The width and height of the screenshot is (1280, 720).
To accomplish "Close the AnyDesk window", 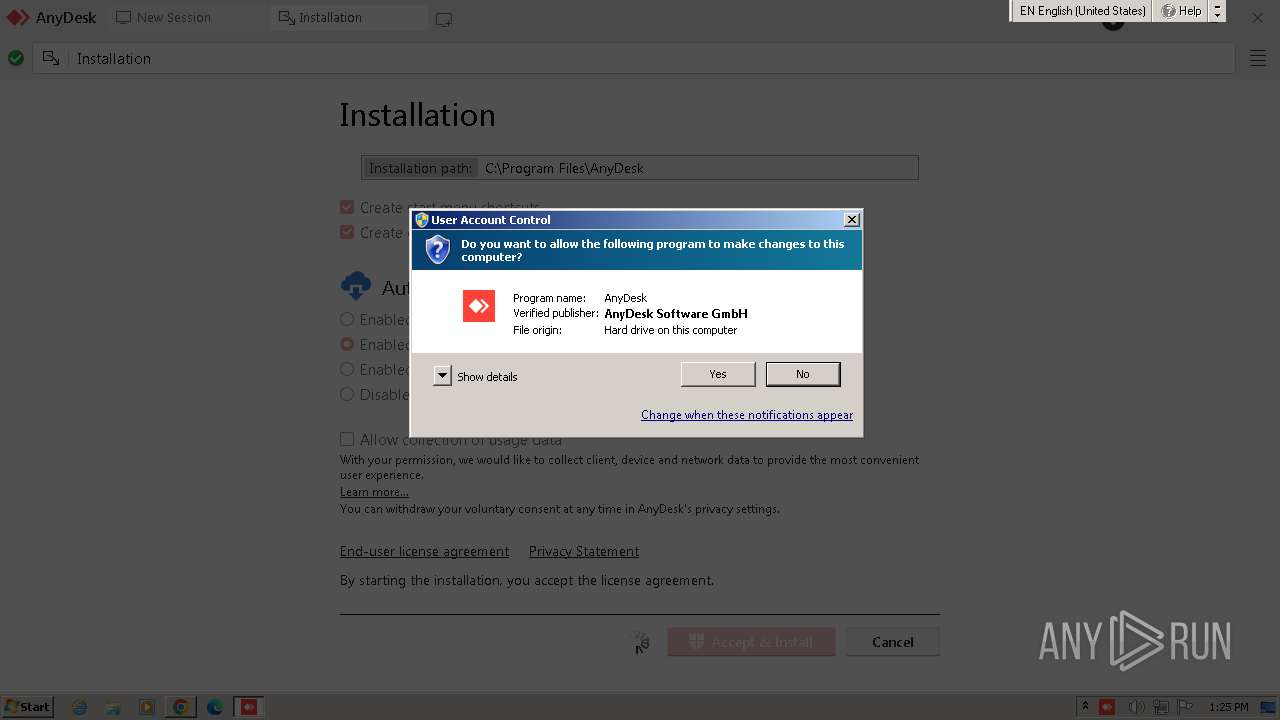I will coord(1258,18).
